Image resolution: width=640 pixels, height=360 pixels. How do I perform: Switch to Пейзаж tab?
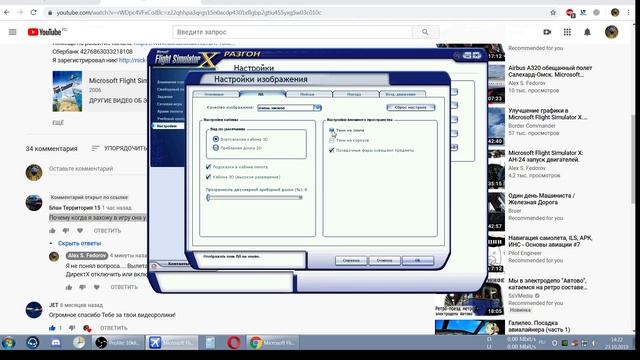click(x=307, y=94)
